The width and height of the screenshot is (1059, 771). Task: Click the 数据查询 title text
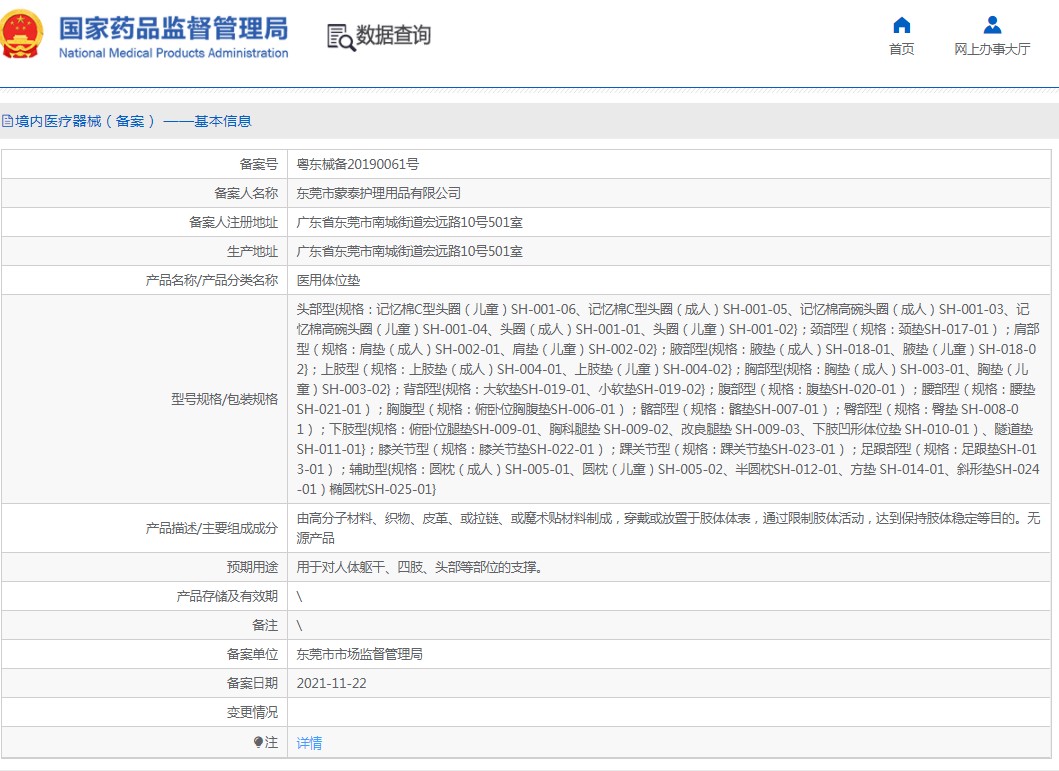click(394, 35)
